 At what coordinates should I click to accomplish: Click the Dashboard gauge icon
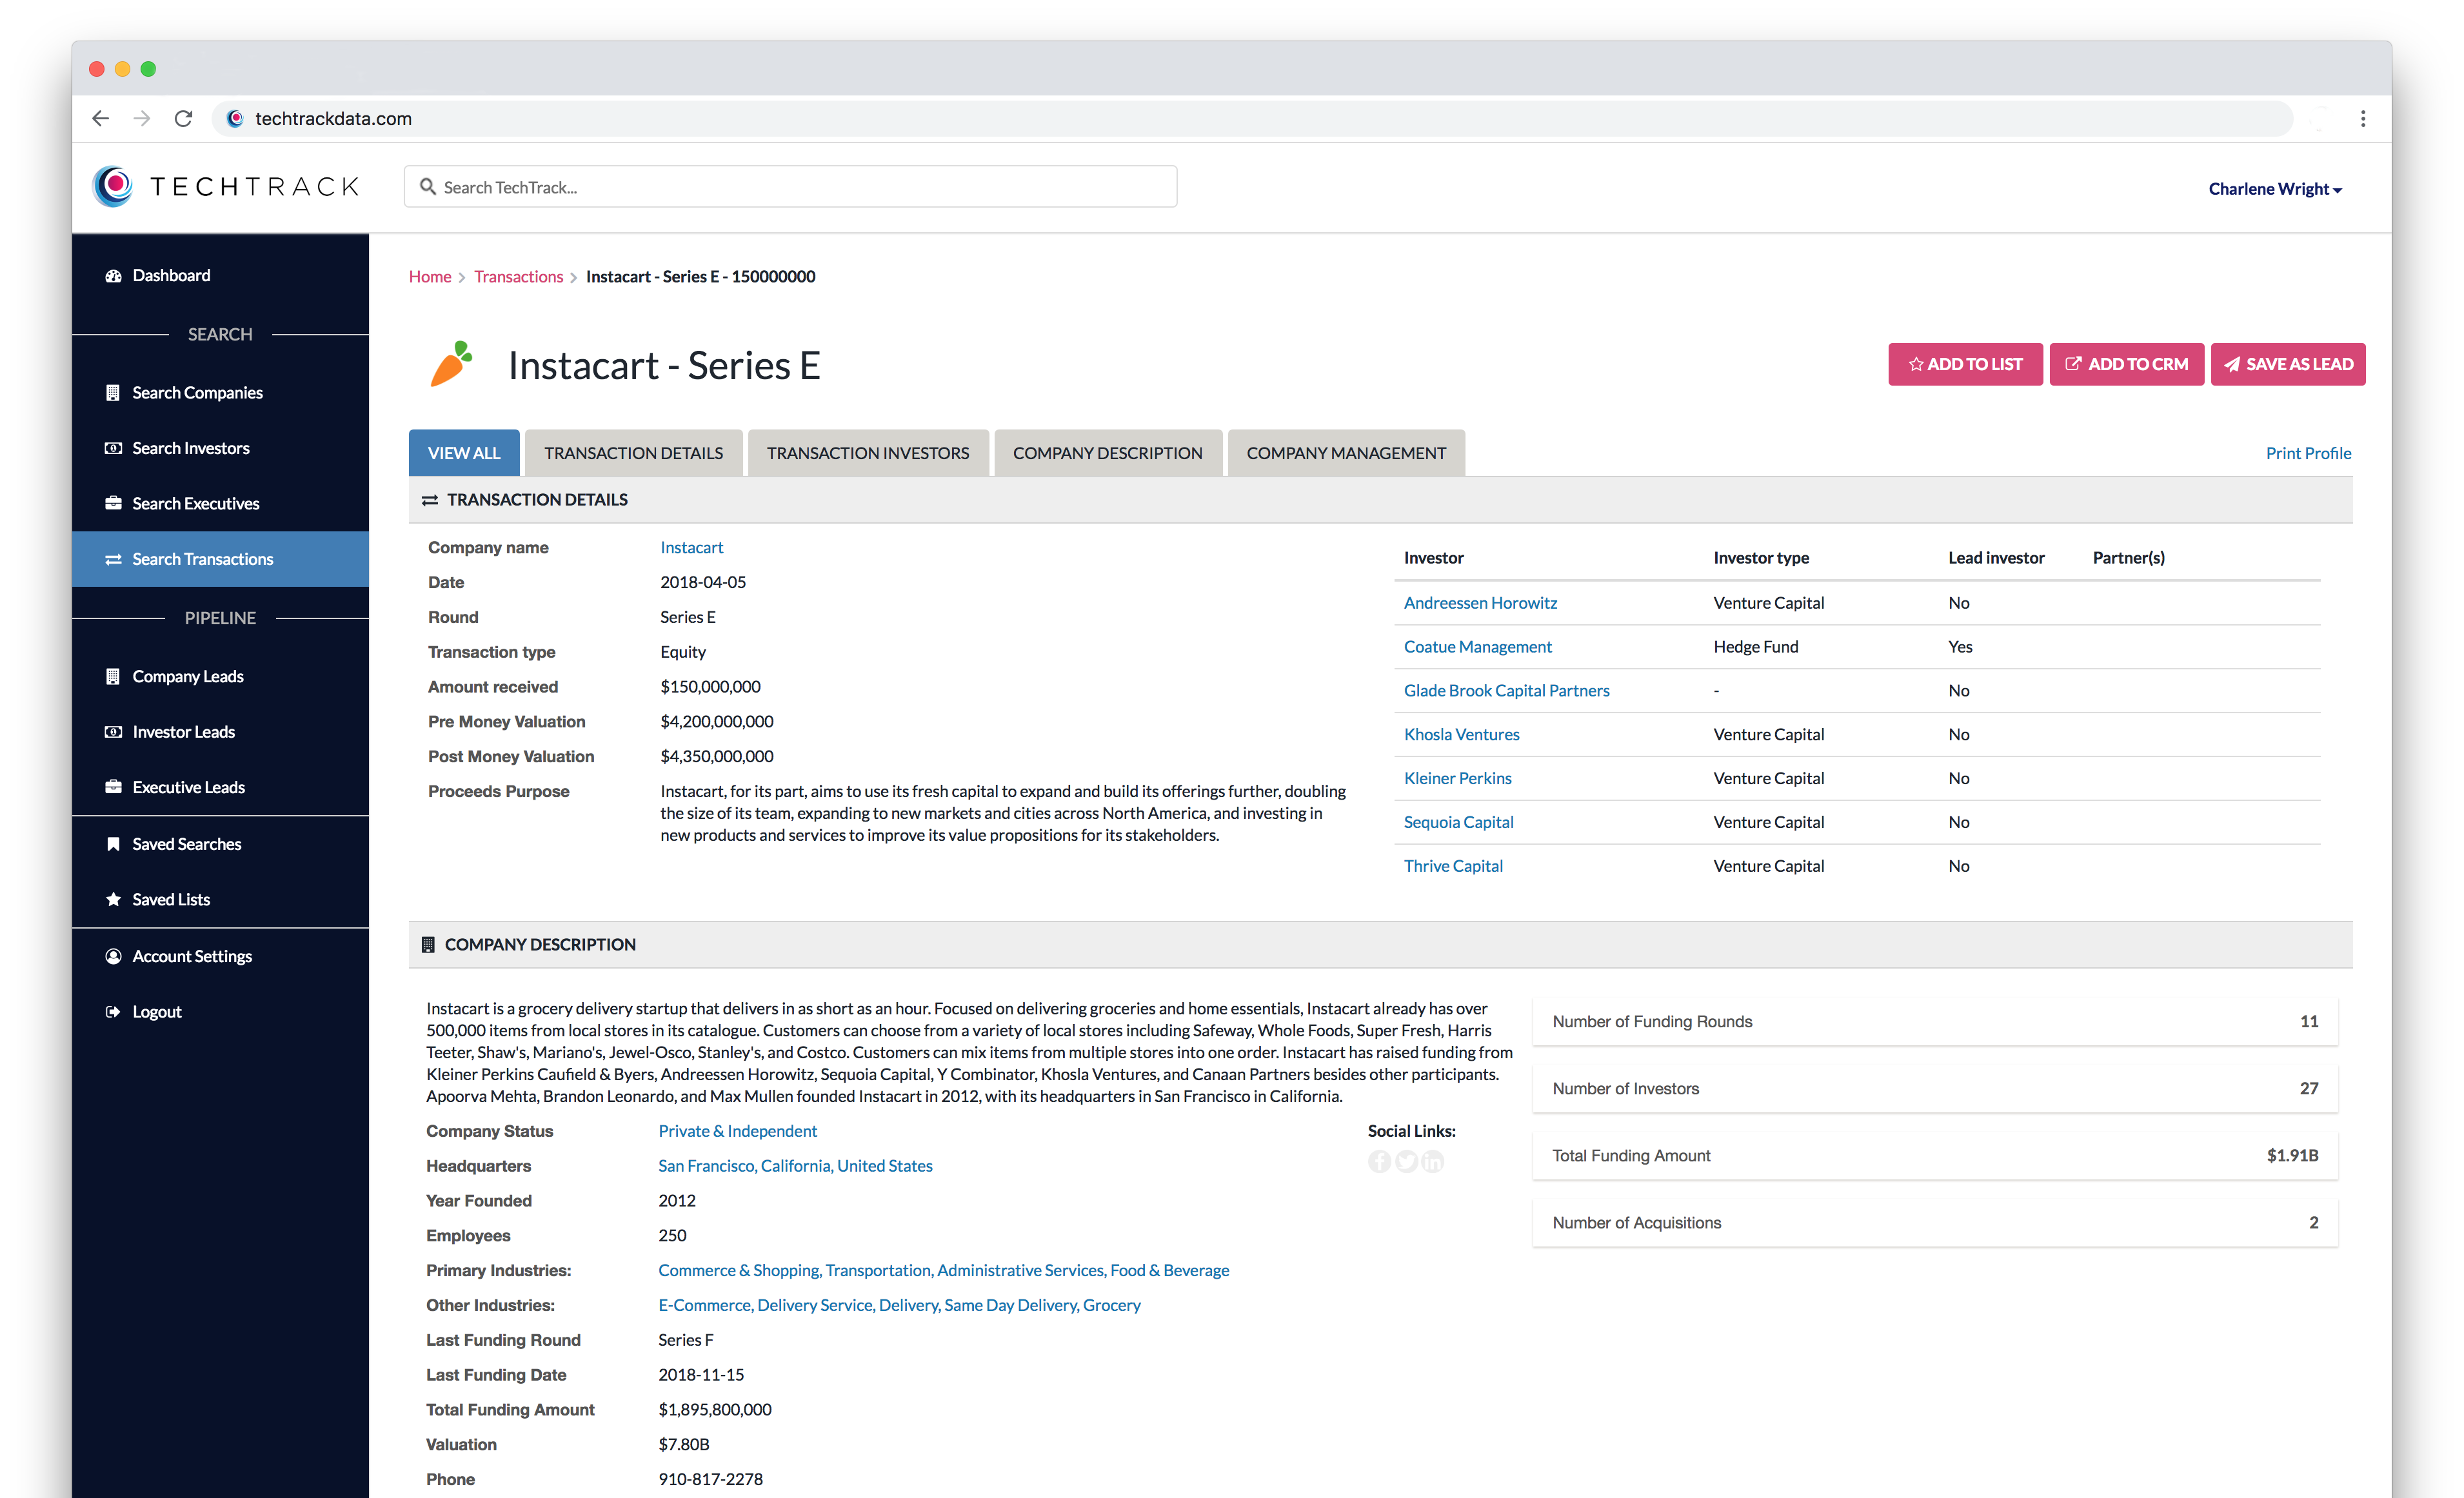click(113, 275)
